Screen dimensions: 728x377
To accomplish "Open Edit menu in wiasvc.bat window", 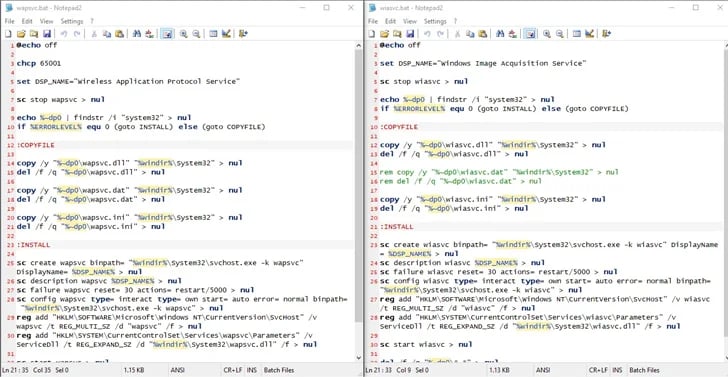I will pyautogui.click(x=390, y=21).
